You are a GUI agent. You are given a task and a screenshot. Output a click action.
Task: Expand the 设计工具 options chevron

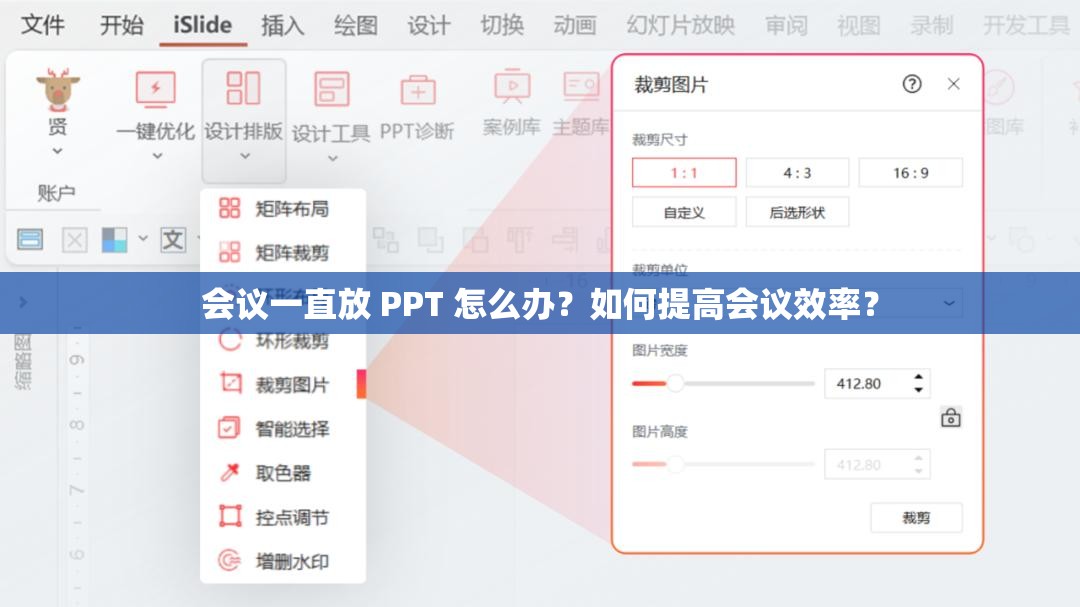click(332, 155)
